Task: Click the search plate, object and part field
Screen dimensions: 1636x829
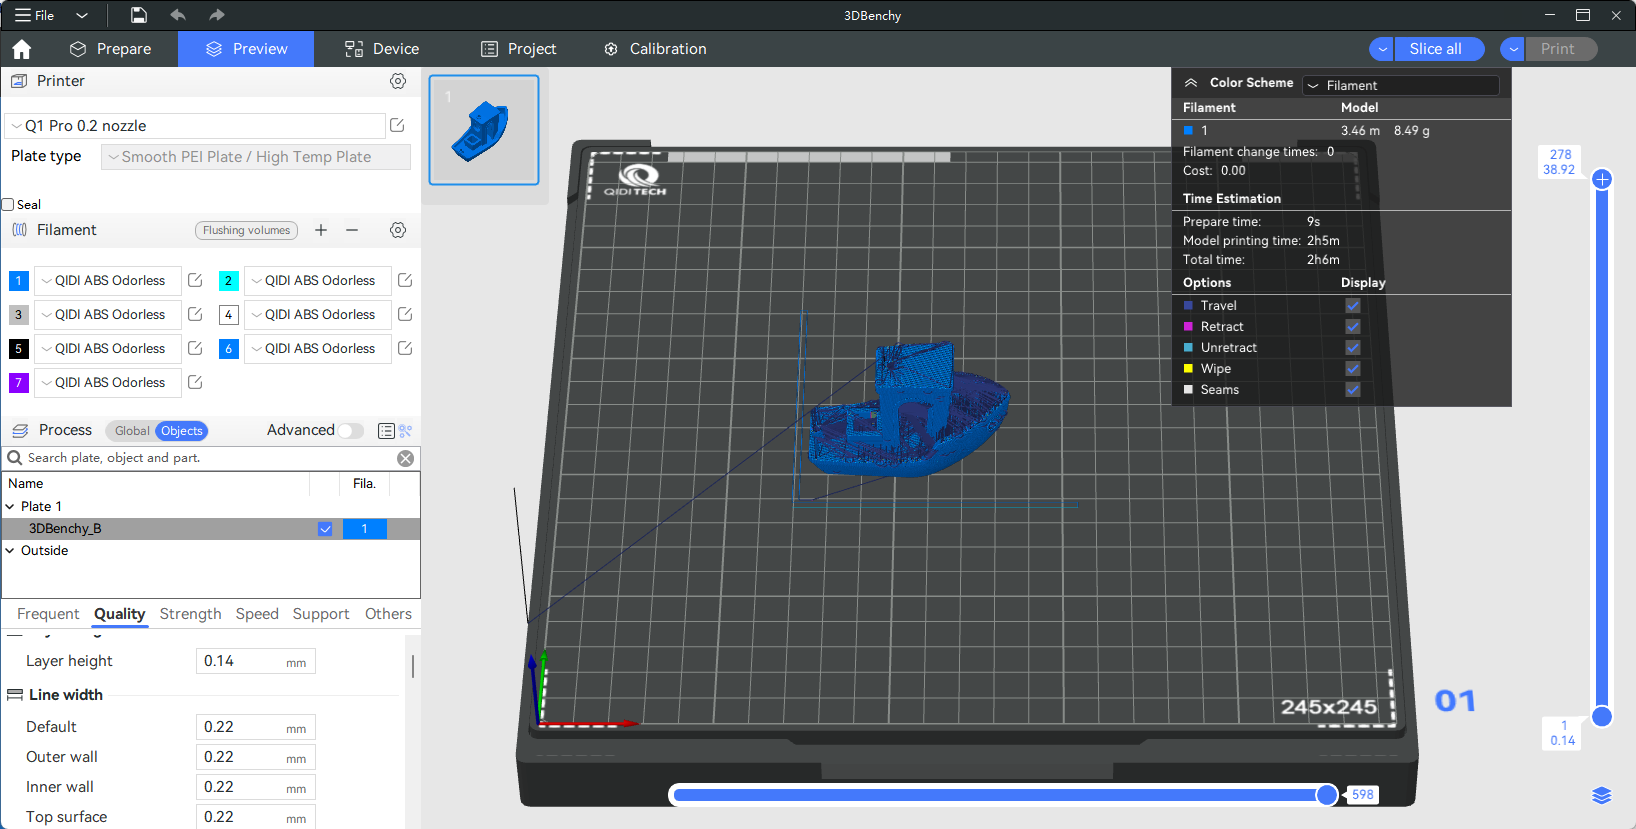Action: pos(210,458)
